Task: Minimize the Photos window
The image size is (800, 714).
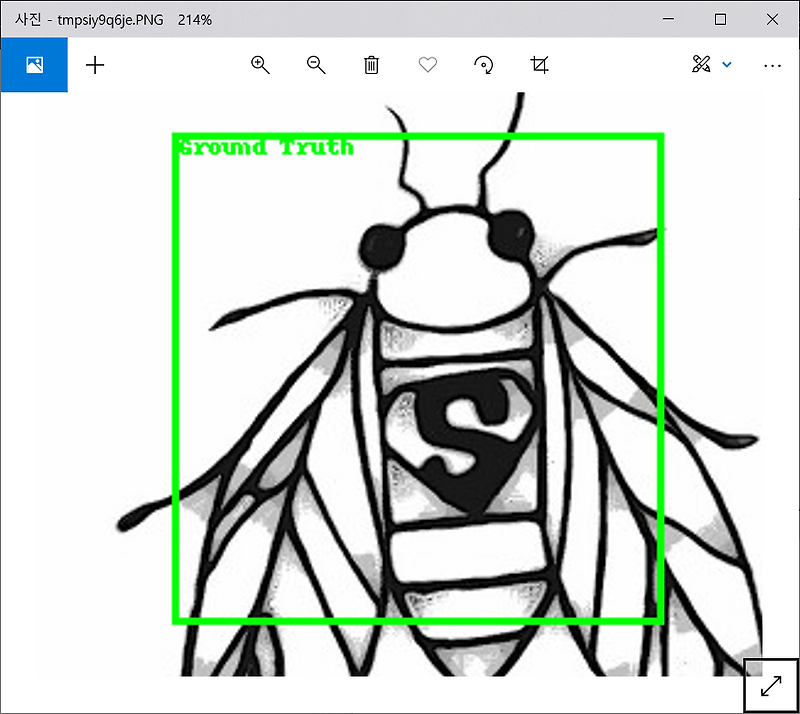Action: [x=667, y=19]
